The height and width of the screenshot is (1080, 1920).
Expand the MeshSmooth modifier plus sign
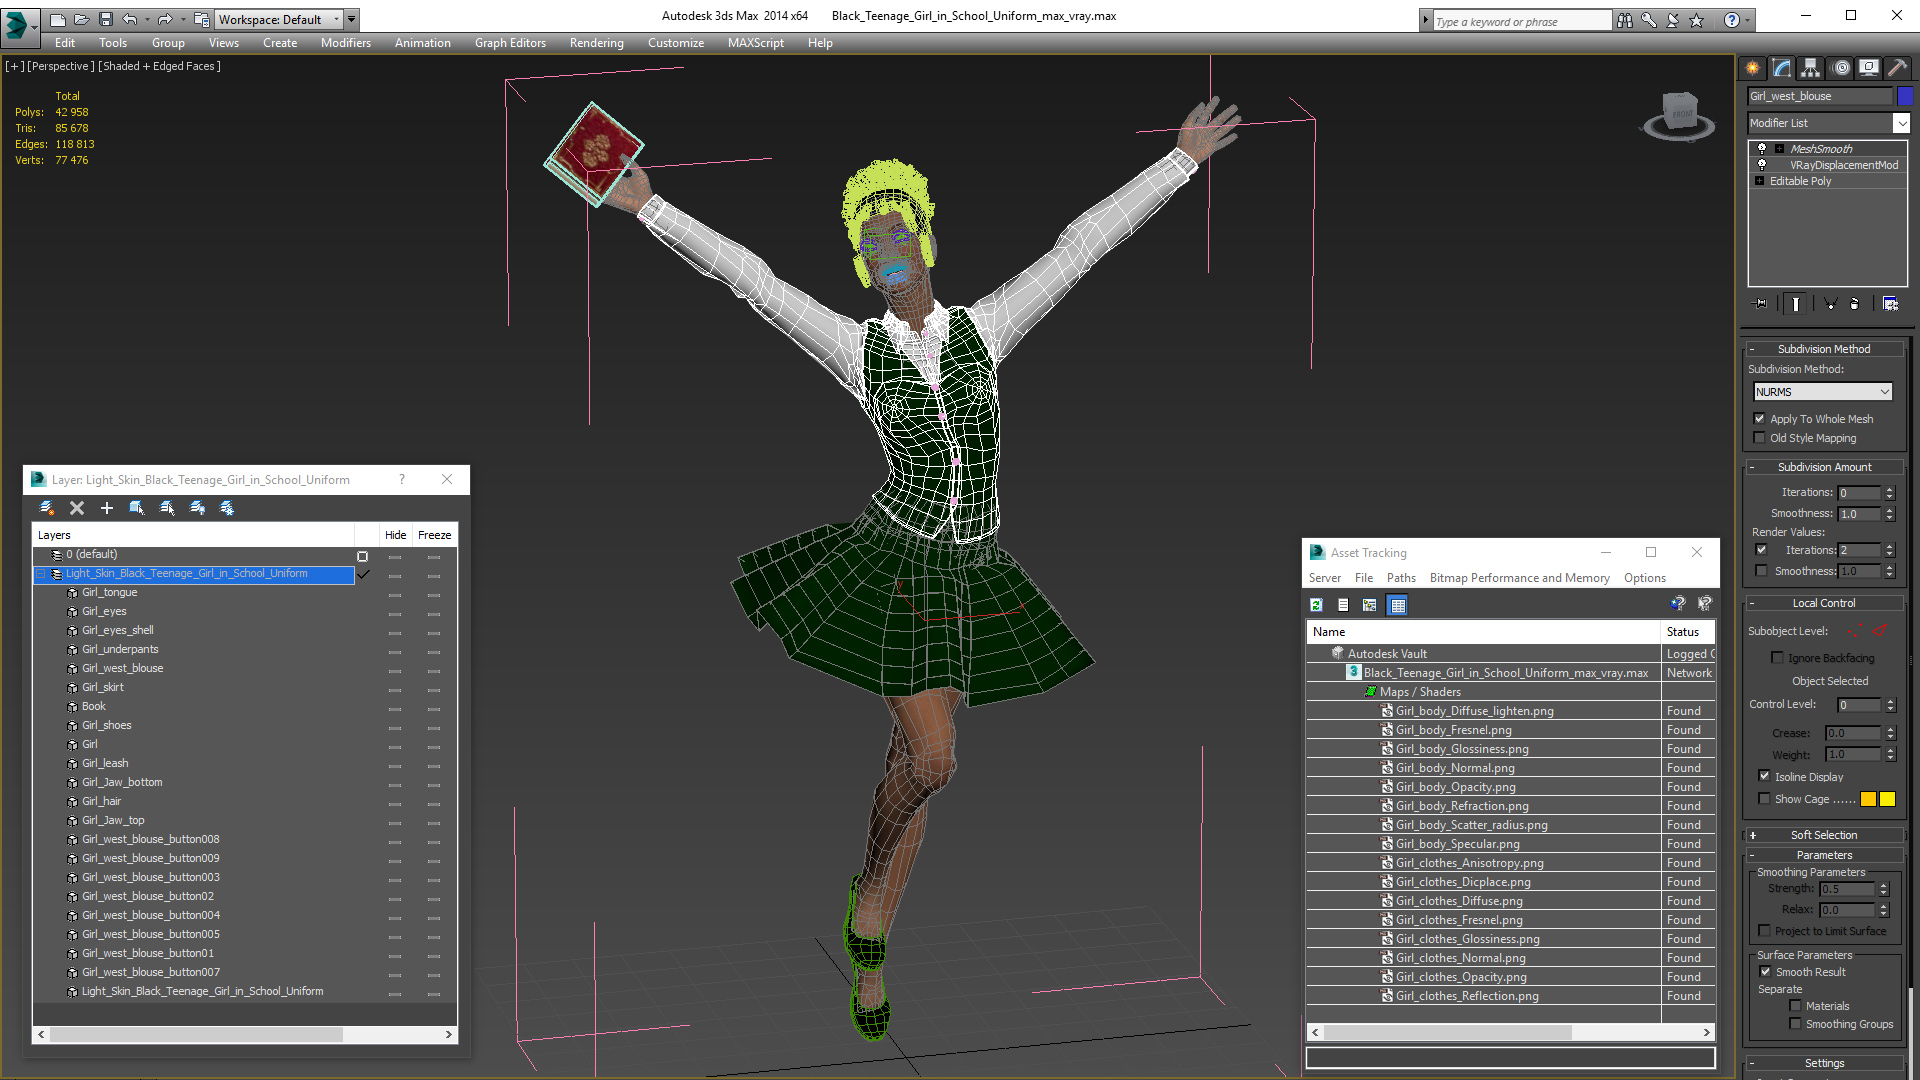pyautogui.click(x=1780, y=149)
